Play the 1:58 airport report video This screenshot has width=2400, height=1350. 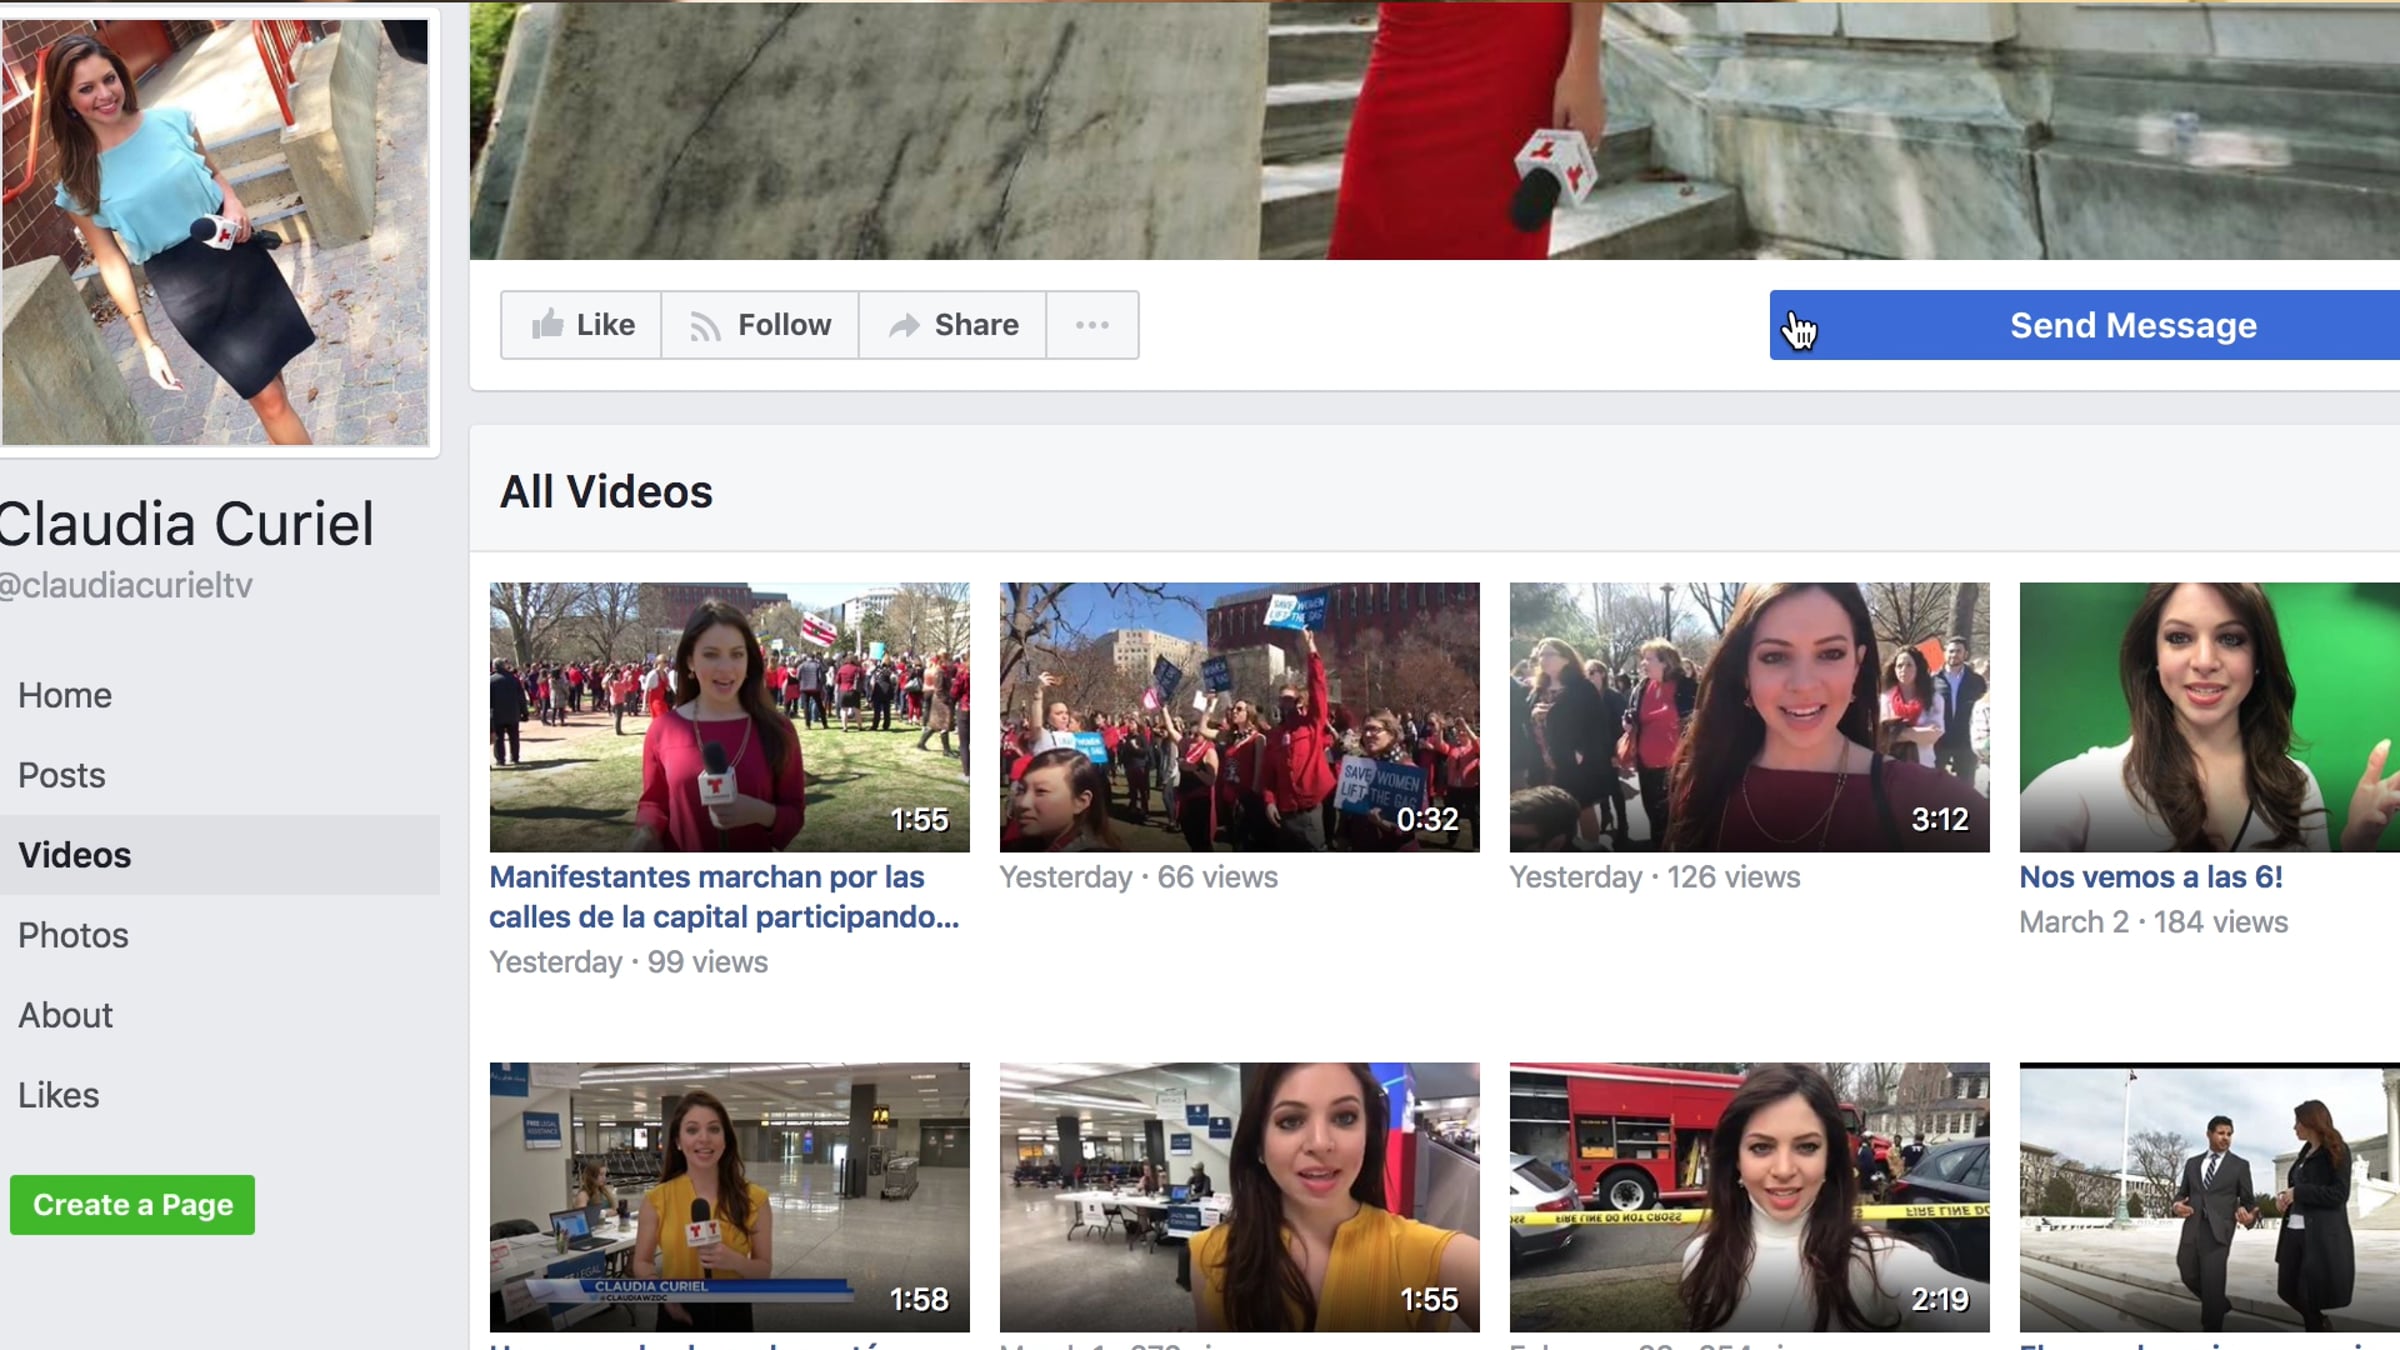tap(729, 1197)
